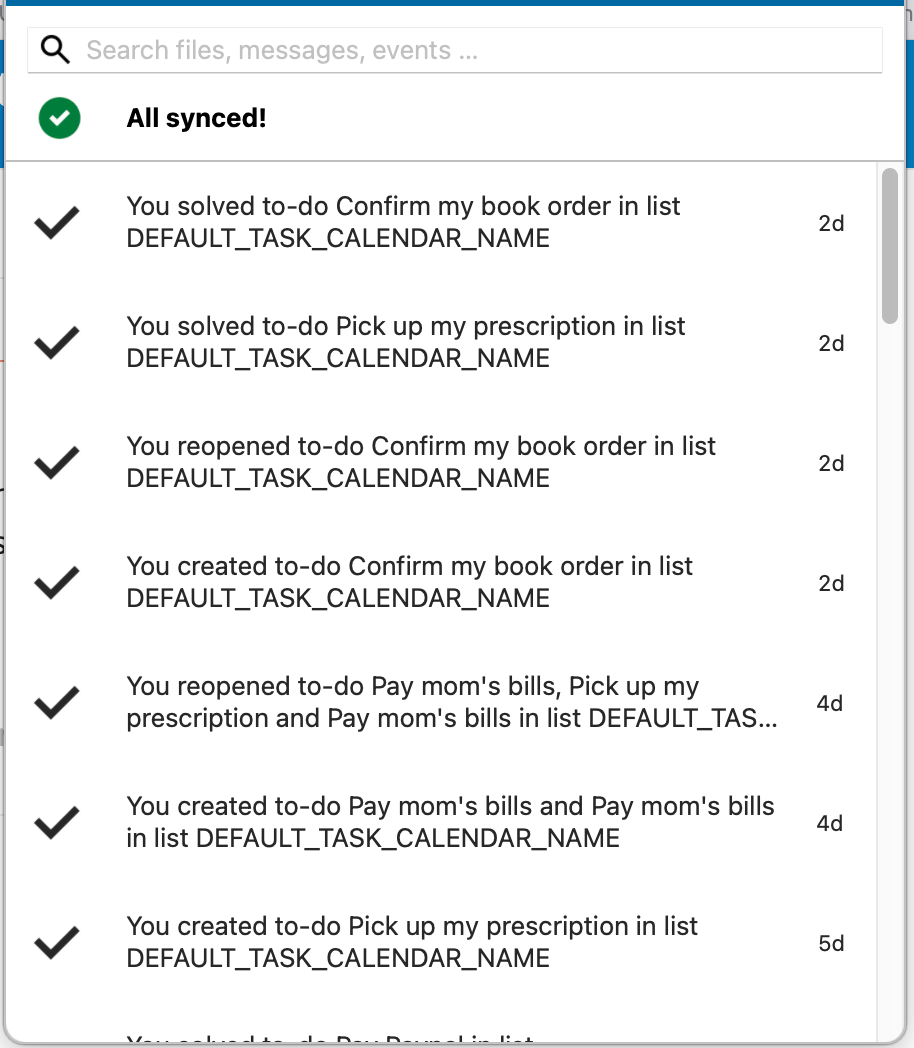The width and height of the screenshot is (914, 1048).
Task: Click checkmark icon beside reopened Pay mom's bills
Action: point(57,703)
